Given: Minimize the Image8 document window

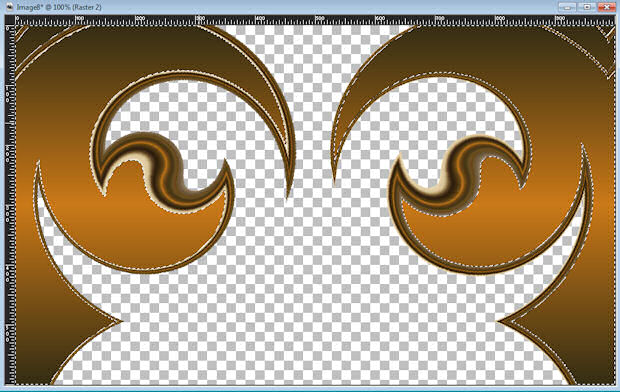Looking at the screenshot, I should click(x=567, y=7).
